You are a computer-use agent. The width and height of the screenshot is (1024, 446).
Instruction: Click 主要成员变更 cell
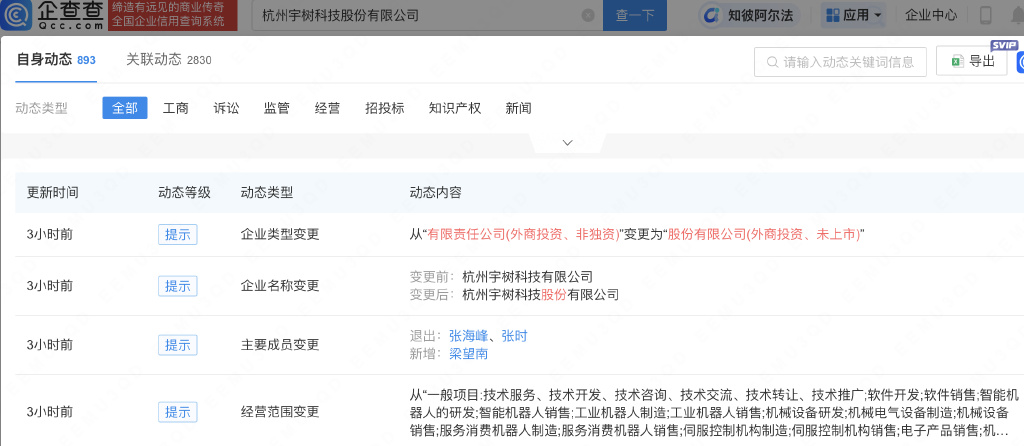coord(280,345)
